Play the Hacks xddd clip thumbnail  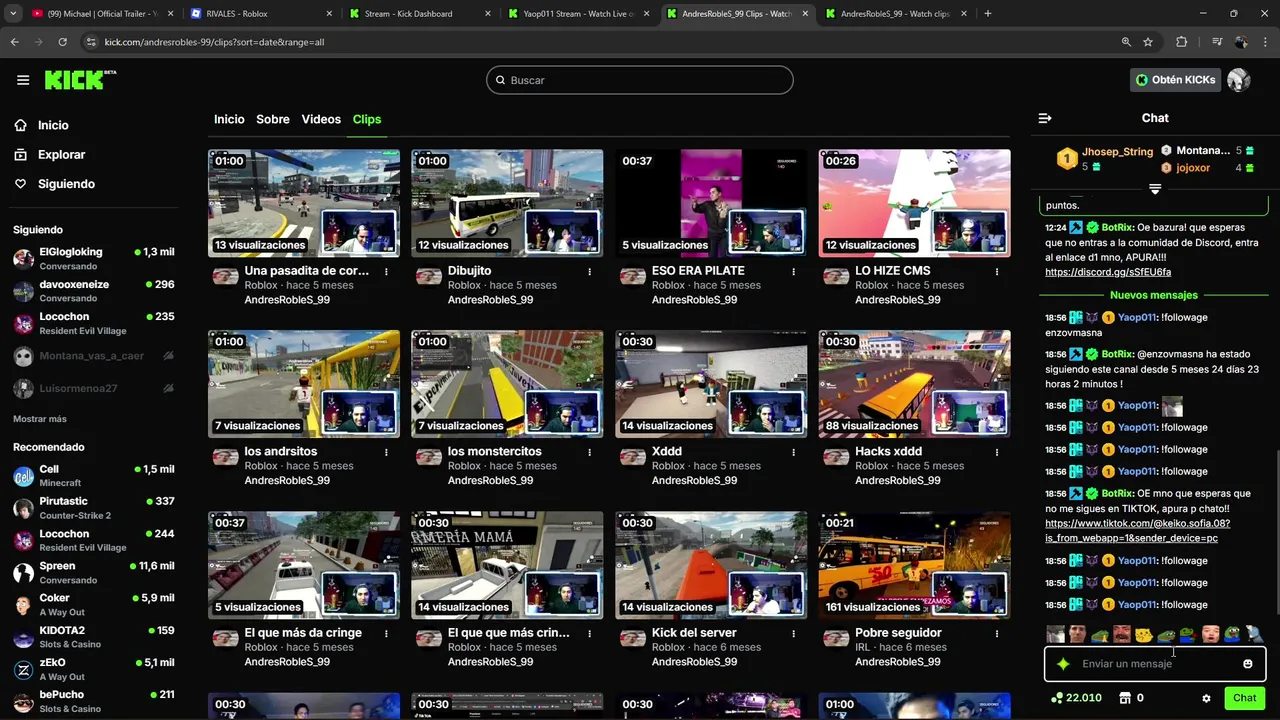914,384
